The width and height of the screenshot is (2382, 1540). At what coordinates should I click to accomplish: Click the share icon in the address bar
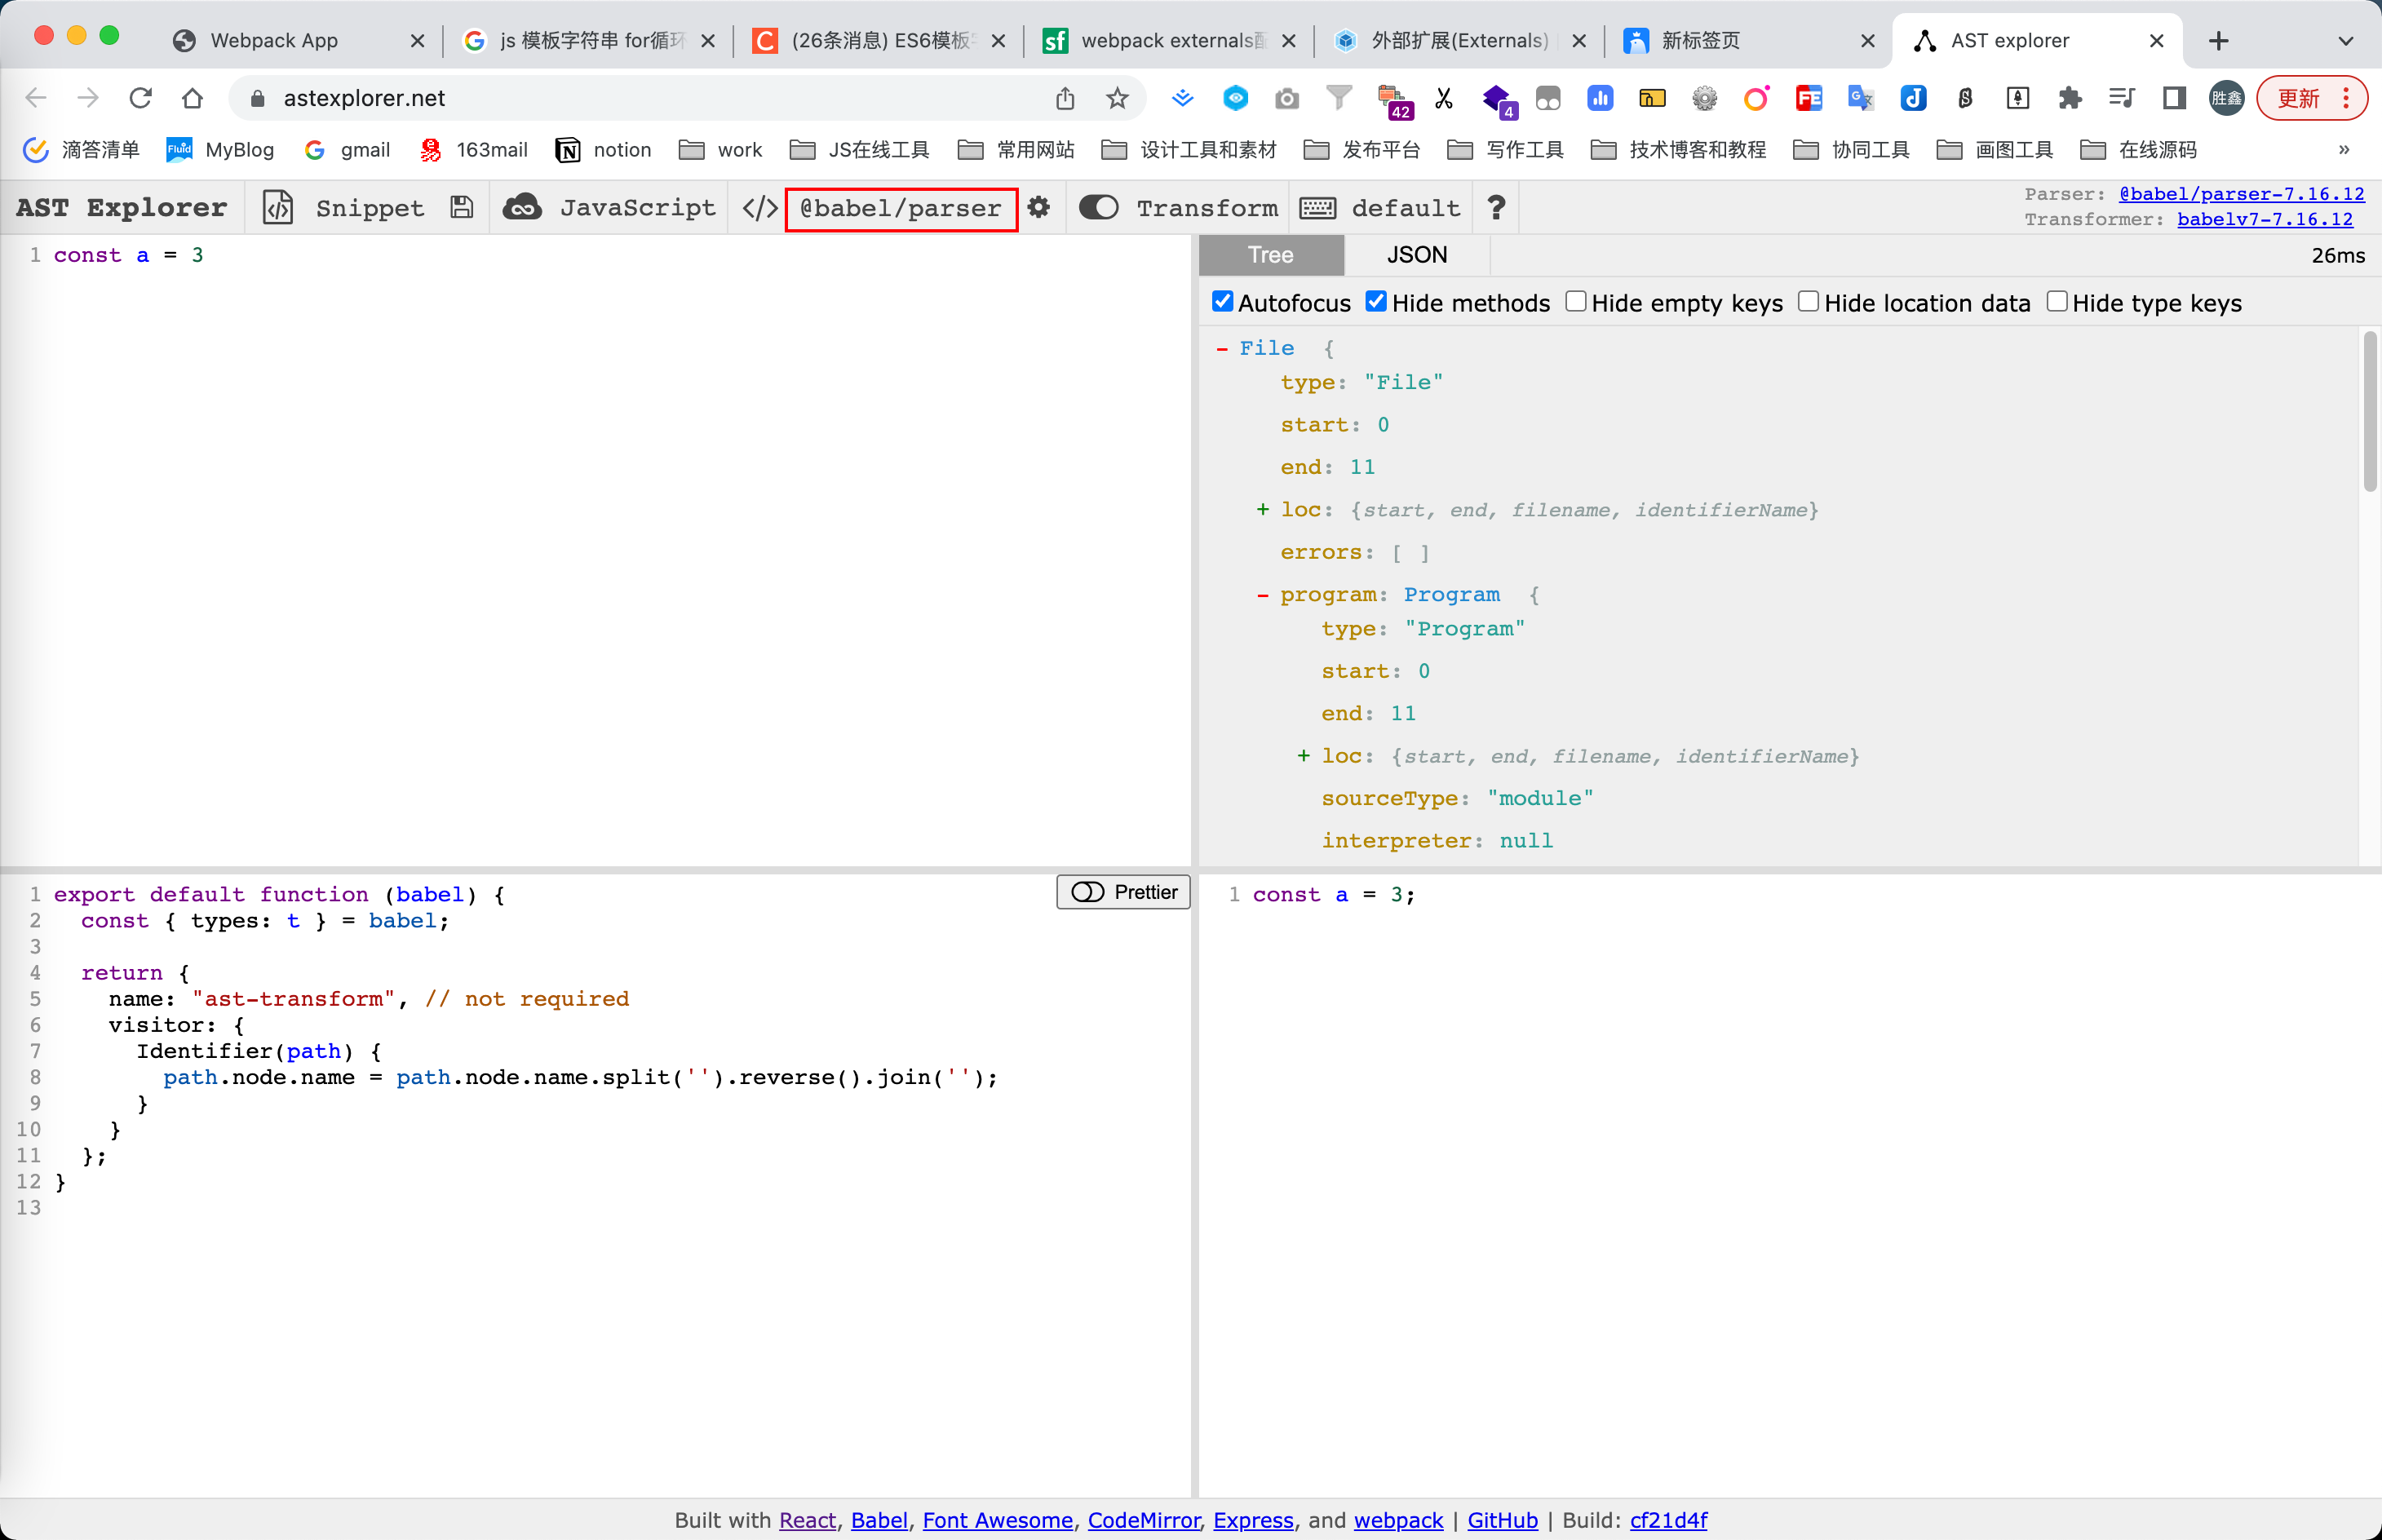tap(1065, 98)
